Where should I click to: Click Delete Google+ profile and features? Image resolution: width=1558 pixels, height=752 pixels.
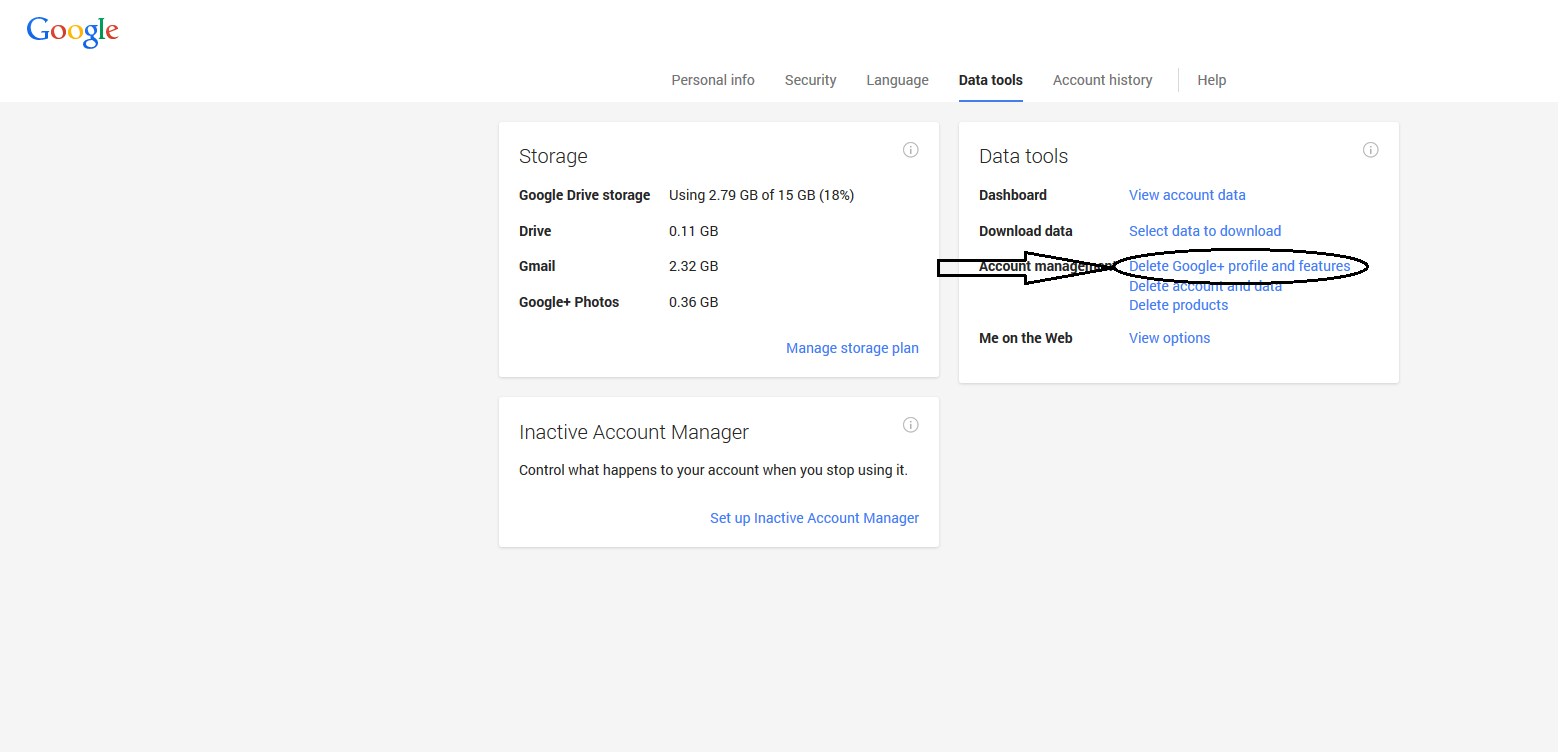1240,266
